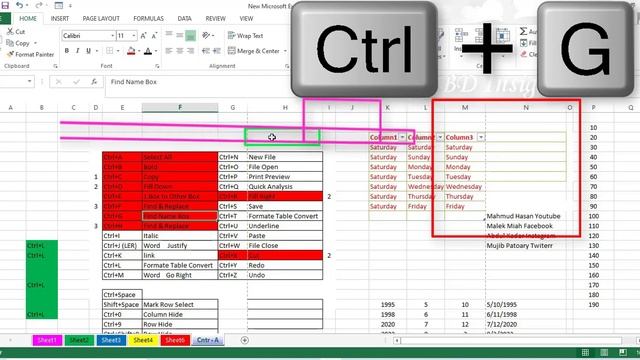Increase font size with the larger A icon

coord(143,36)
